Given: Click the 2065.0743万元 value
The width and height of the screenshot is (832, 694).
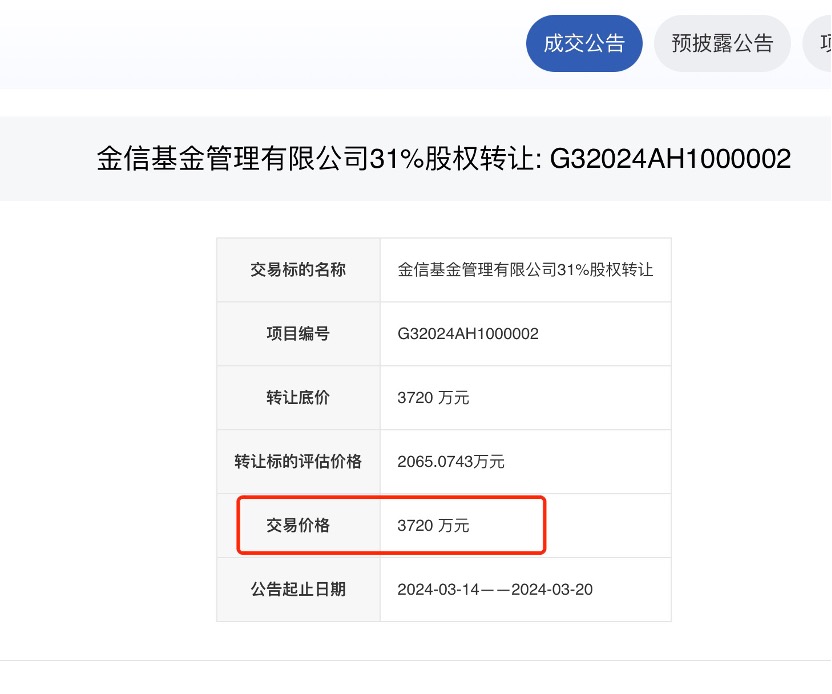Looking at the screenshot, I should (450, 462).
